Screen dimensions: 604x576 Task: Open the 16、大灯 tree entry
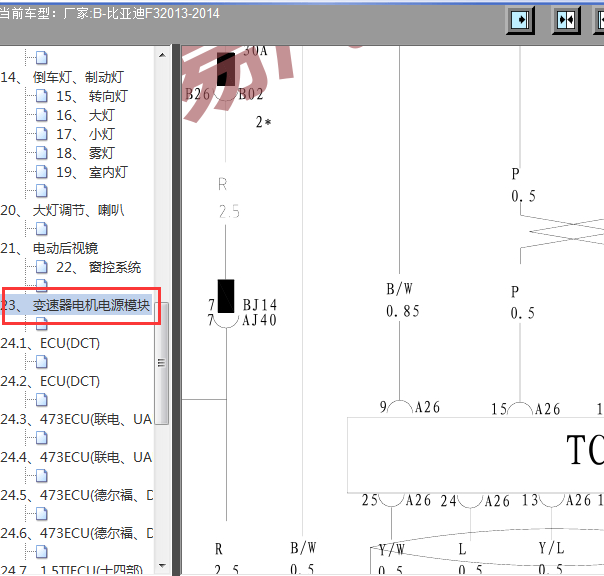click(x=86, y=115)
